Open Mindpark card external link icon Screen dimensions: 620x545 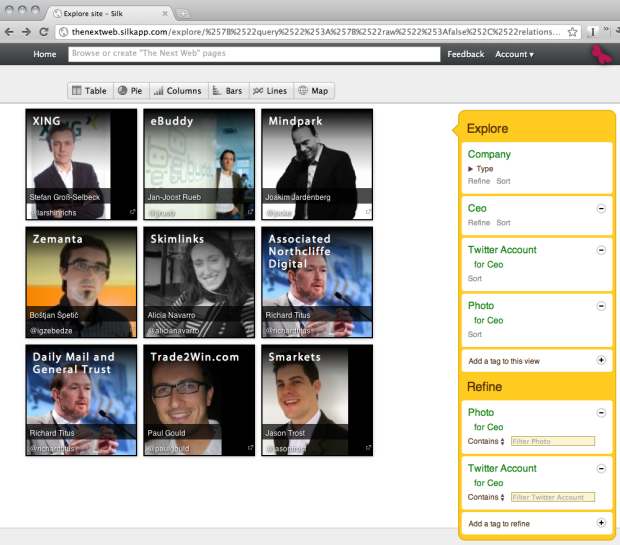tap(368, 212)
